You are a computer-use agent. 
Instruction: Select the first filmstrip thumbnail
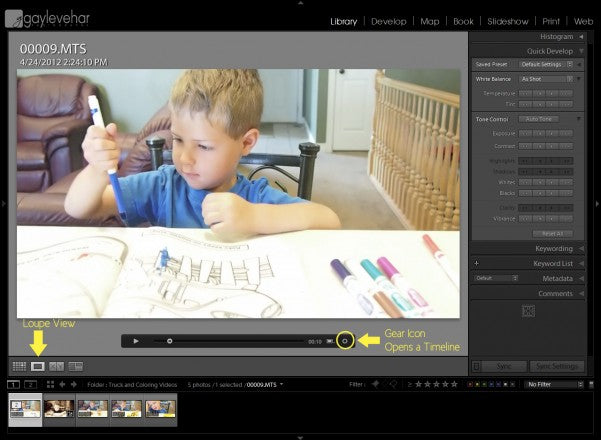pyautogui.click(x=26, y=408)
